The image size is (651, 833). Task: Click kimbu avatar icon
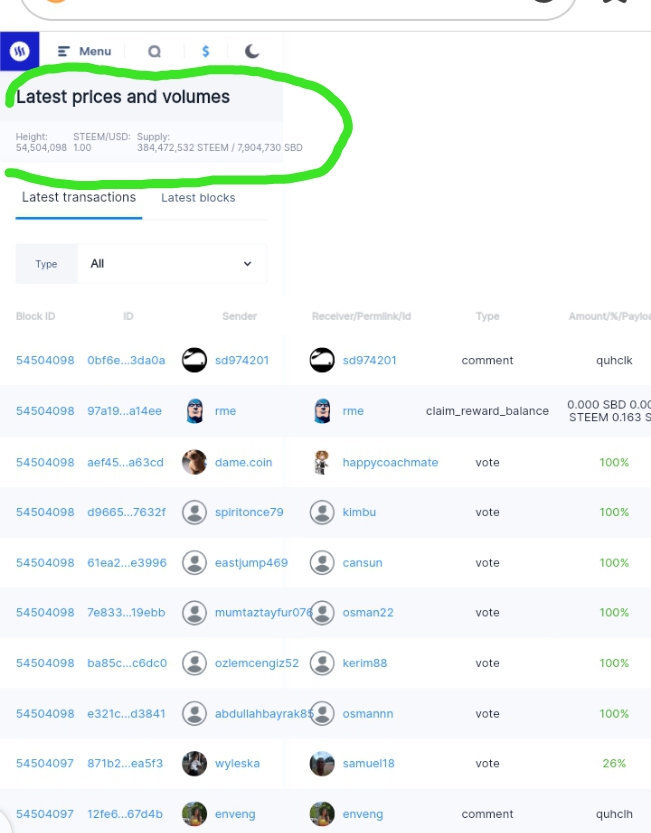click(x=322, y=512)
